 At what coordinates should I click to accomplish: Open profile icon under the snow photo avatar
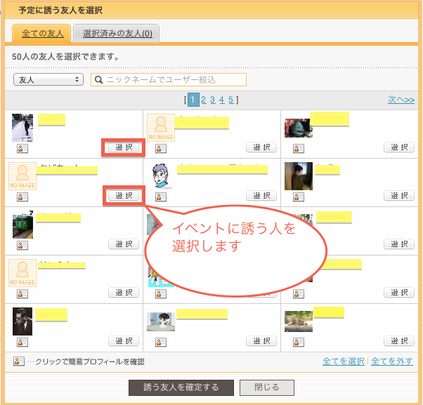pos(22,148)
